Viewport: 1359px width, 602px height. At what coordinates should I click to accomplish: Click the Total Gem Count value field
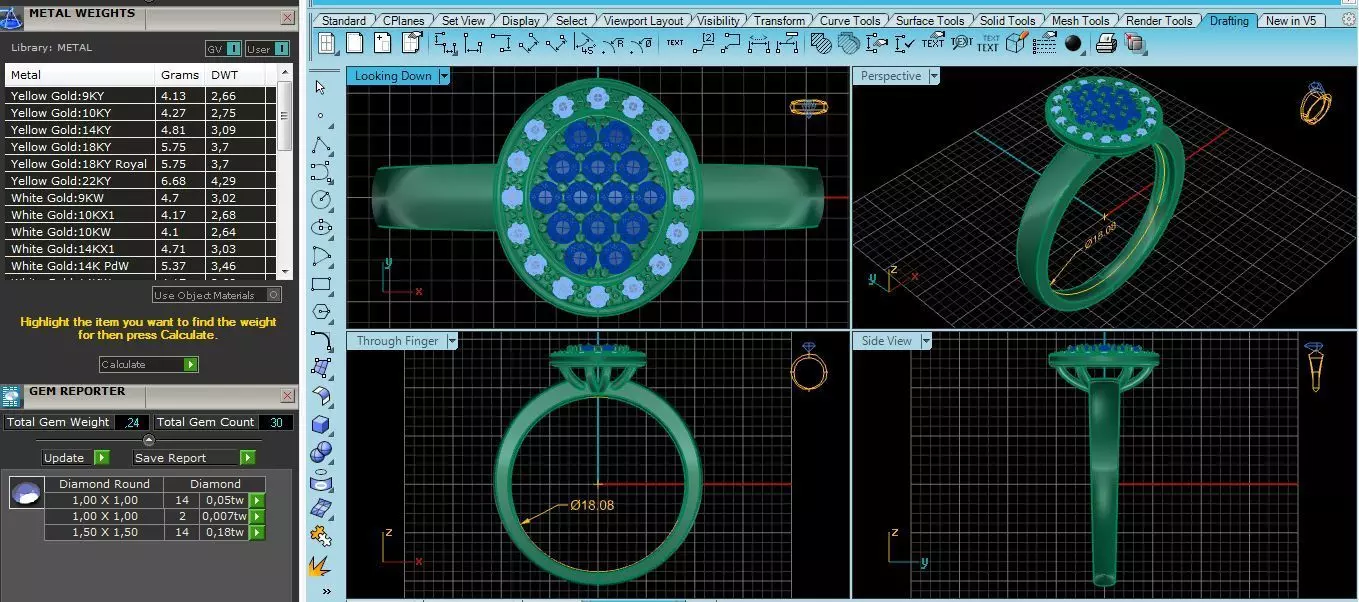pos(276,422)
